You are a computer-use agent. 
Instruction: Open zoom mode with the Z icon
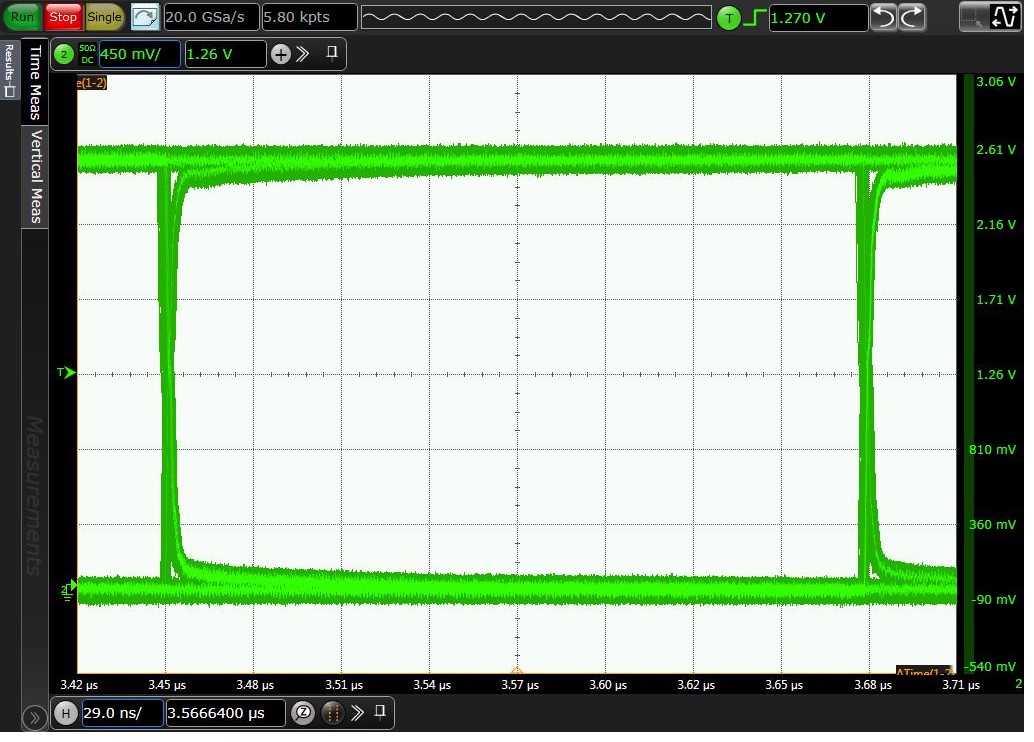(303, 713)
